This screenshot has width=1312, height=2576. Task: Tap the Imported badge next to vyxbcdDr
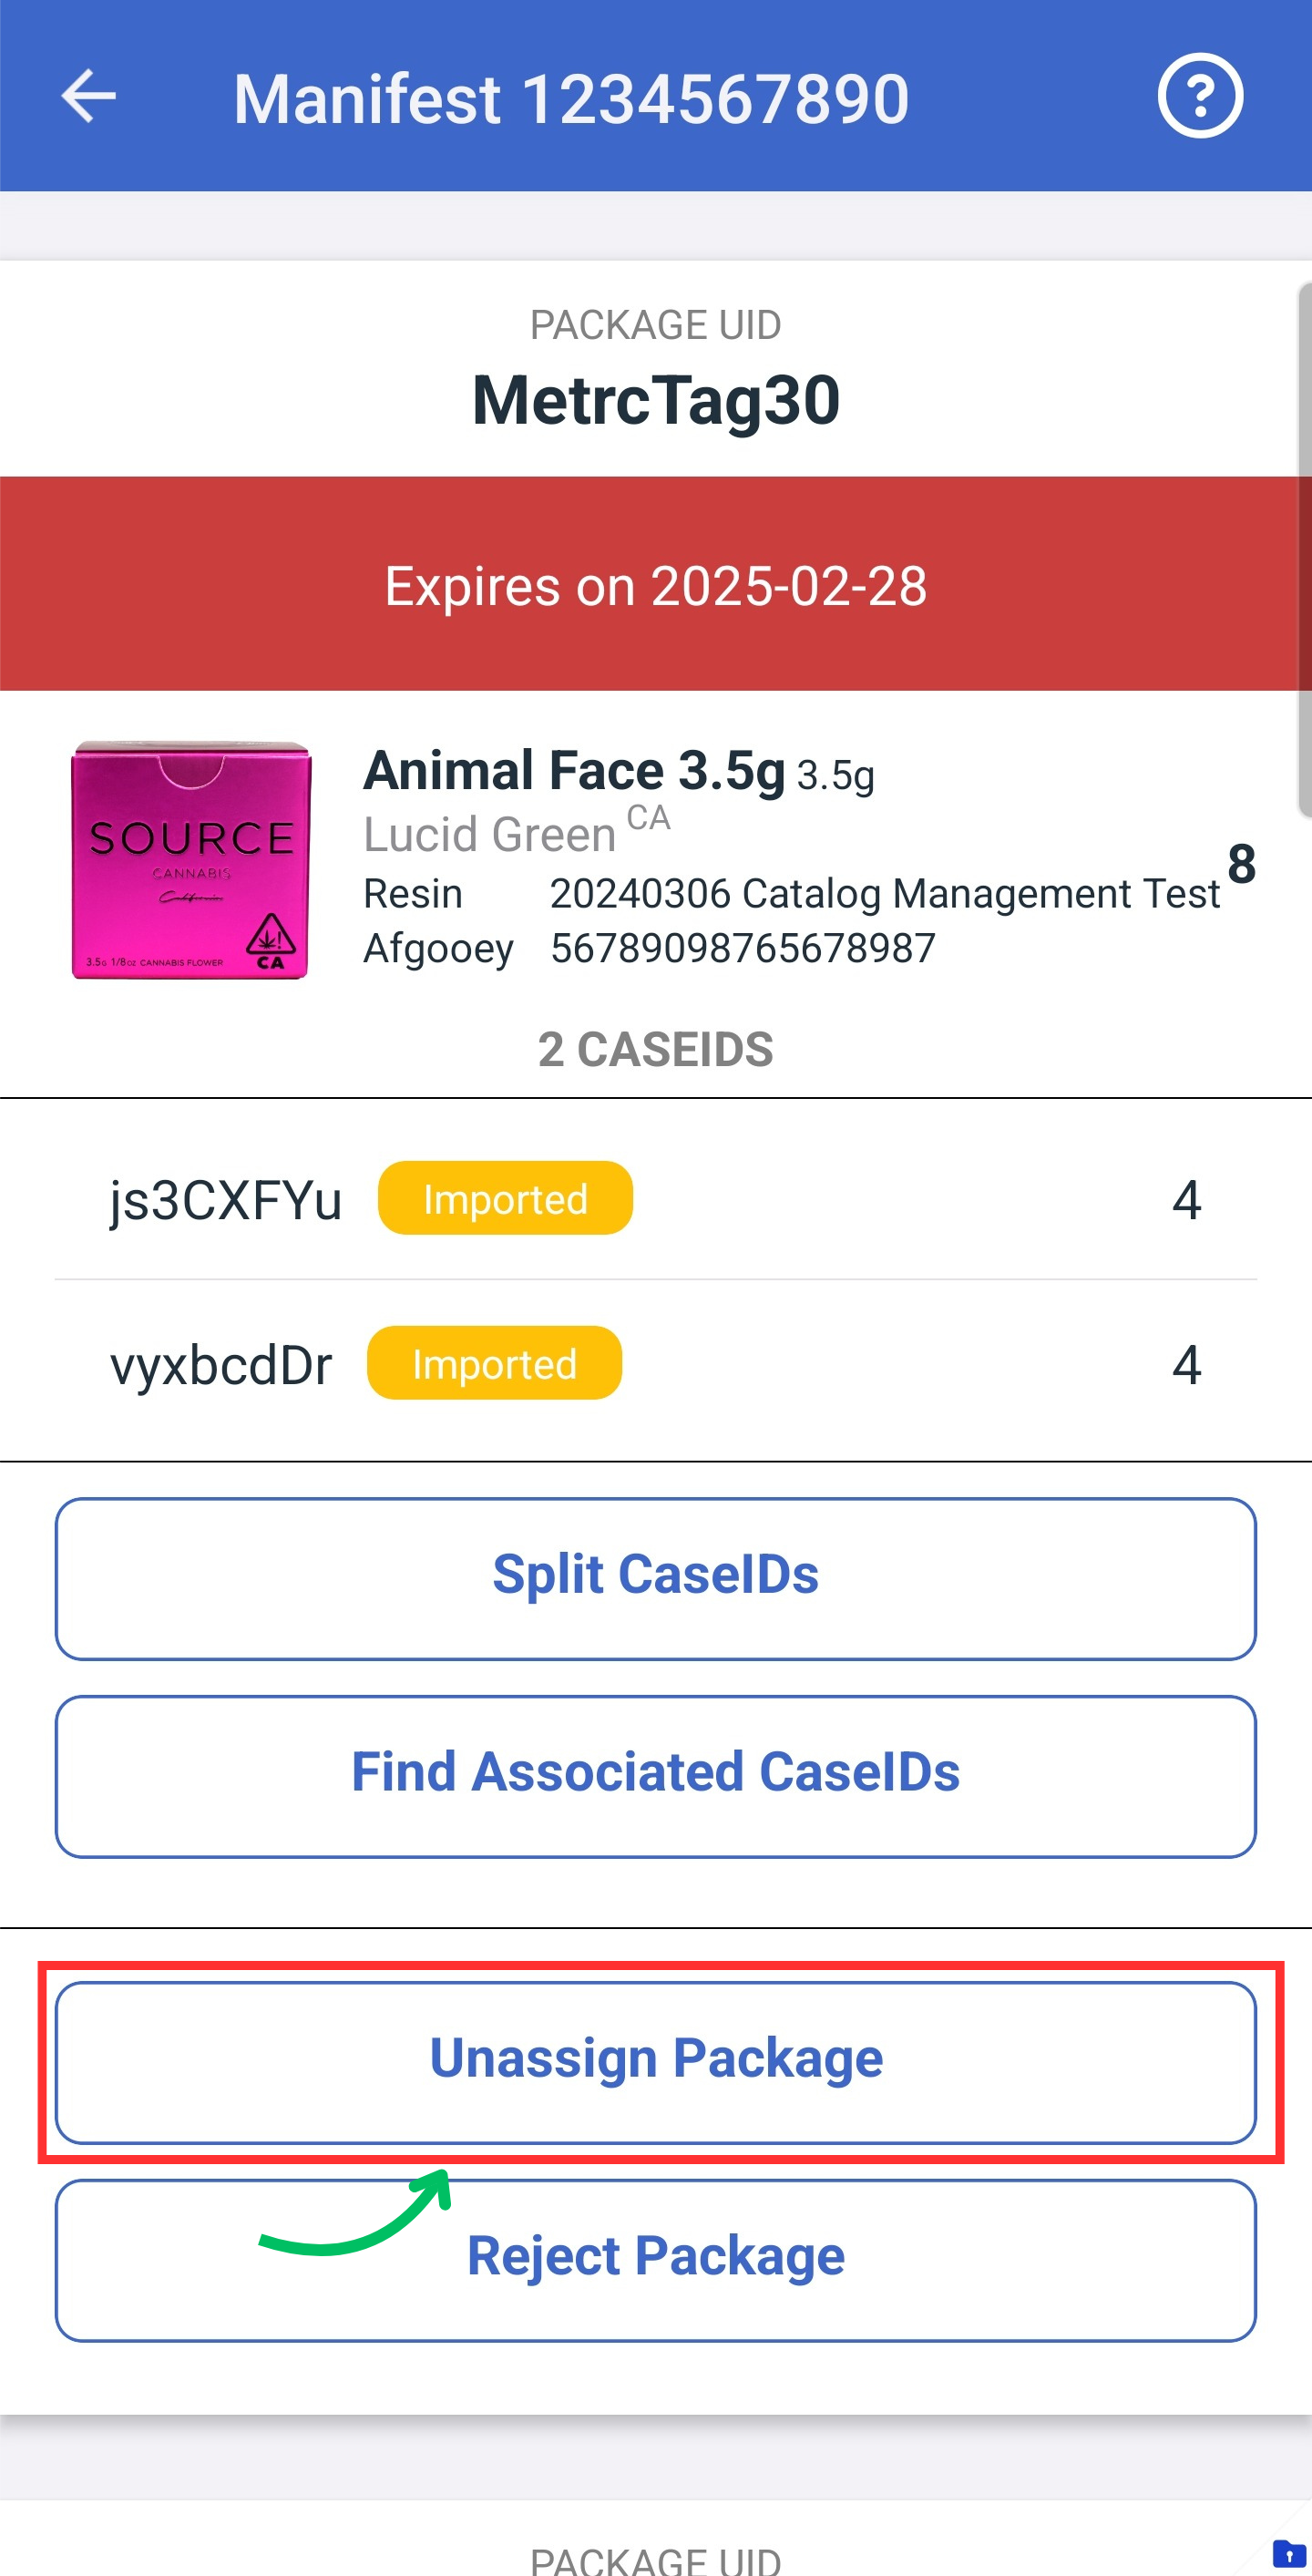click(494, 1363)
